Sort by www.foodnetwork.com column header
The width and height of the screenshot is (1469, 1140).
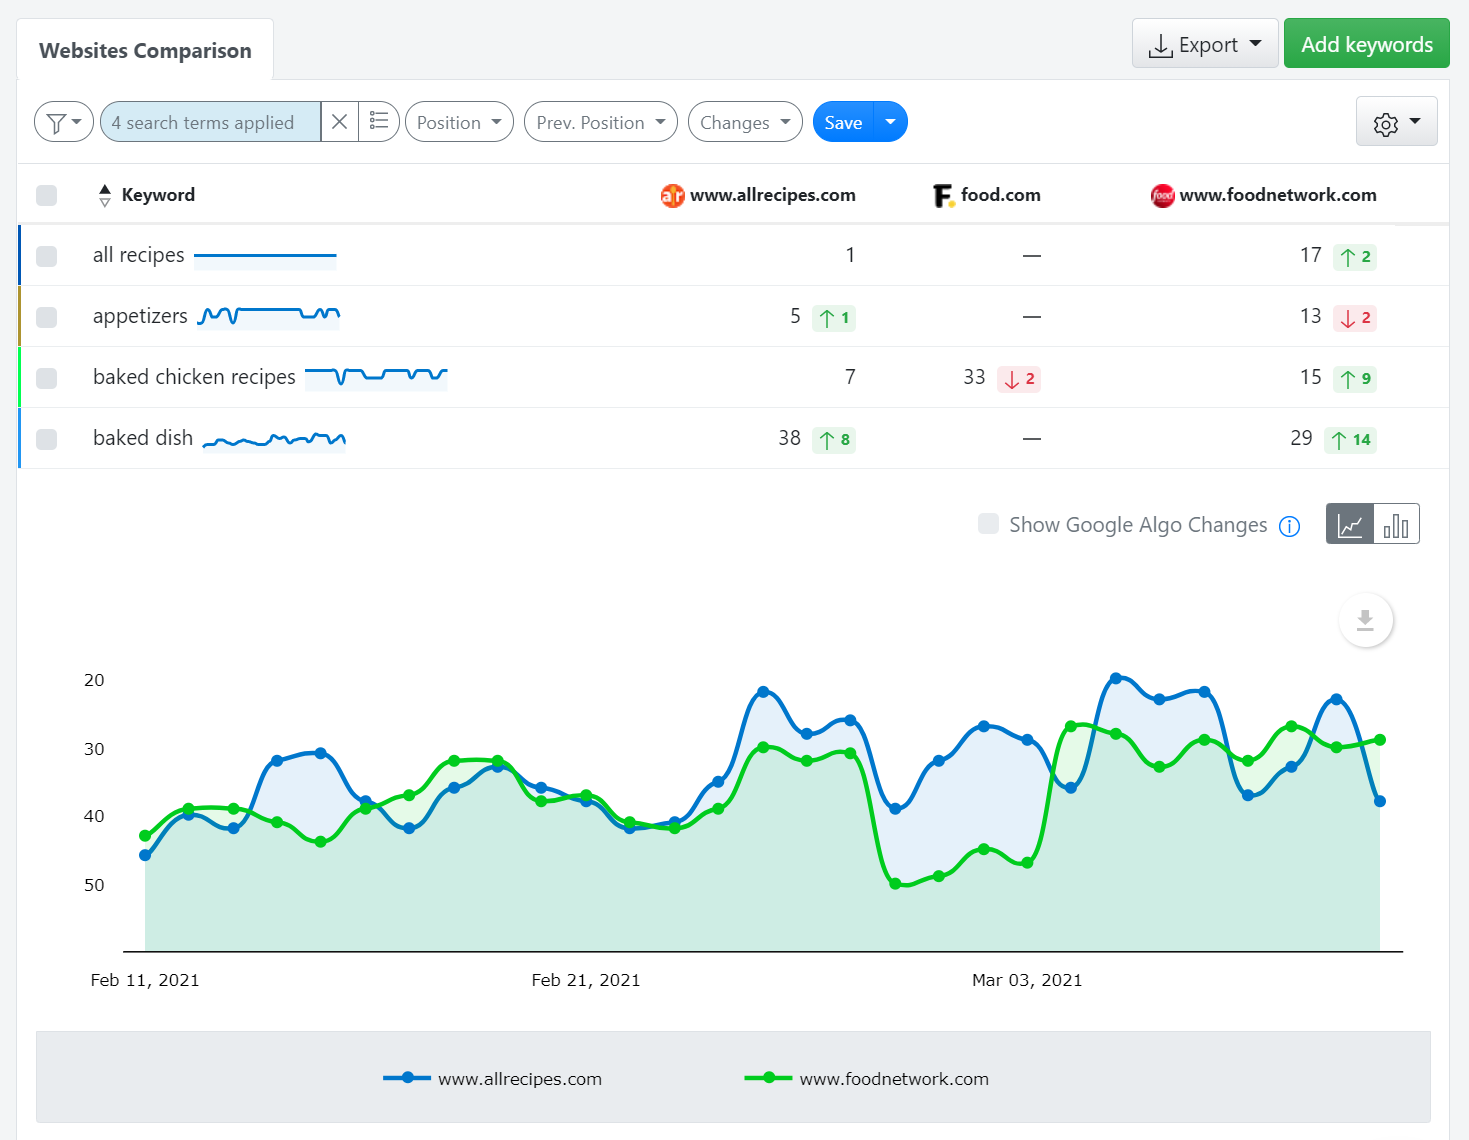click(1278, 195)
